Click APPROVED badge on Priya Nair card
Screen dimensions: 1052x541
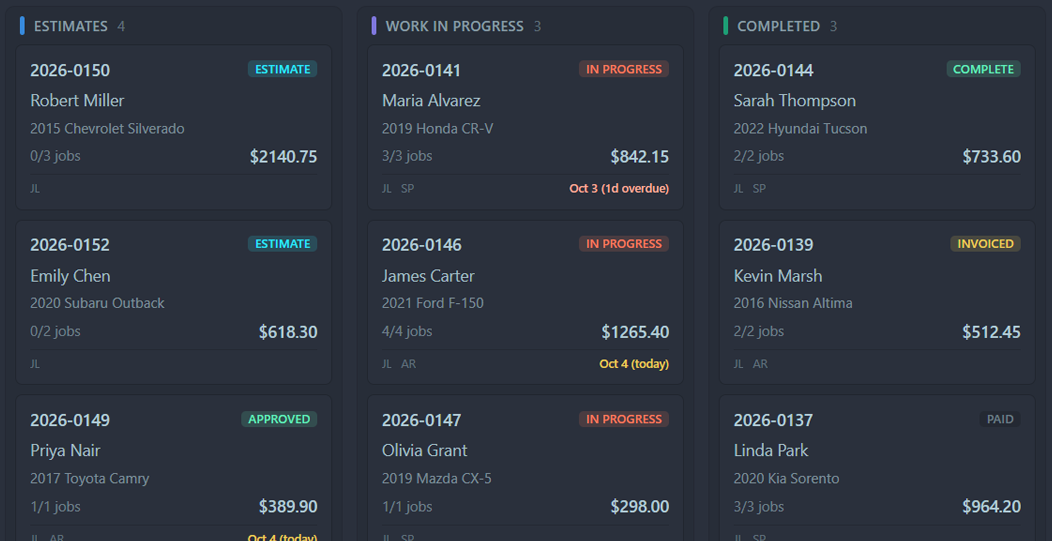pyautogui.click(x=279, y=419)
